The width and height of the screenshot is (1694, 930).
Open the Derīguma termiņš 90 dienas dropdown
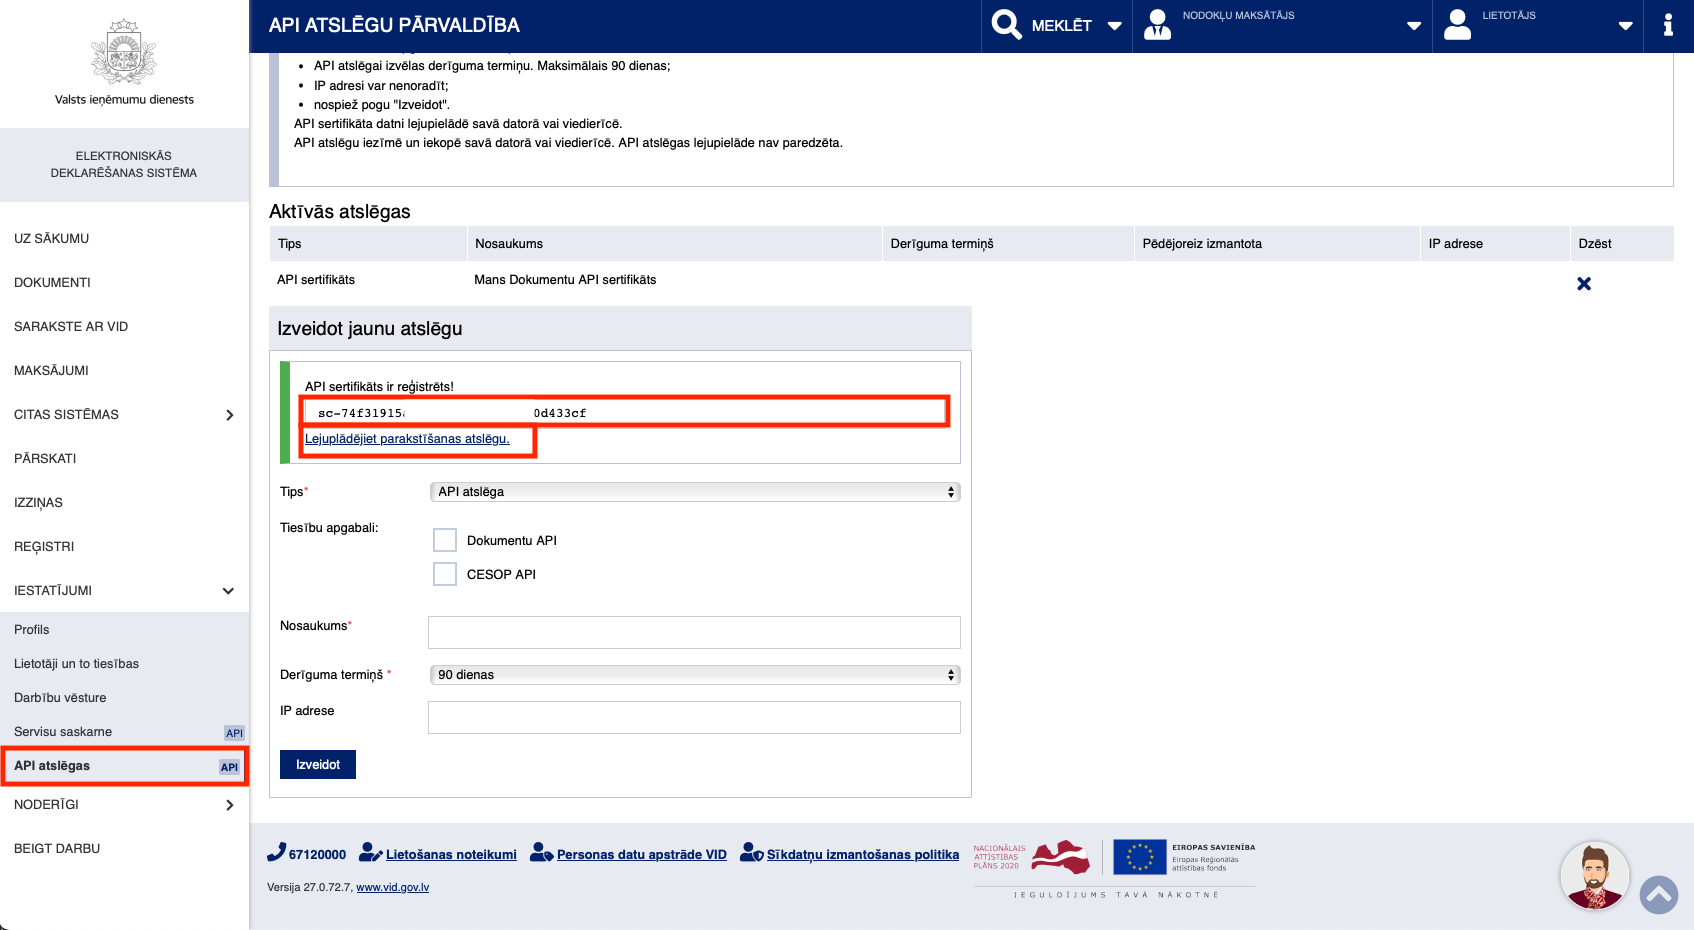[694, 675]
